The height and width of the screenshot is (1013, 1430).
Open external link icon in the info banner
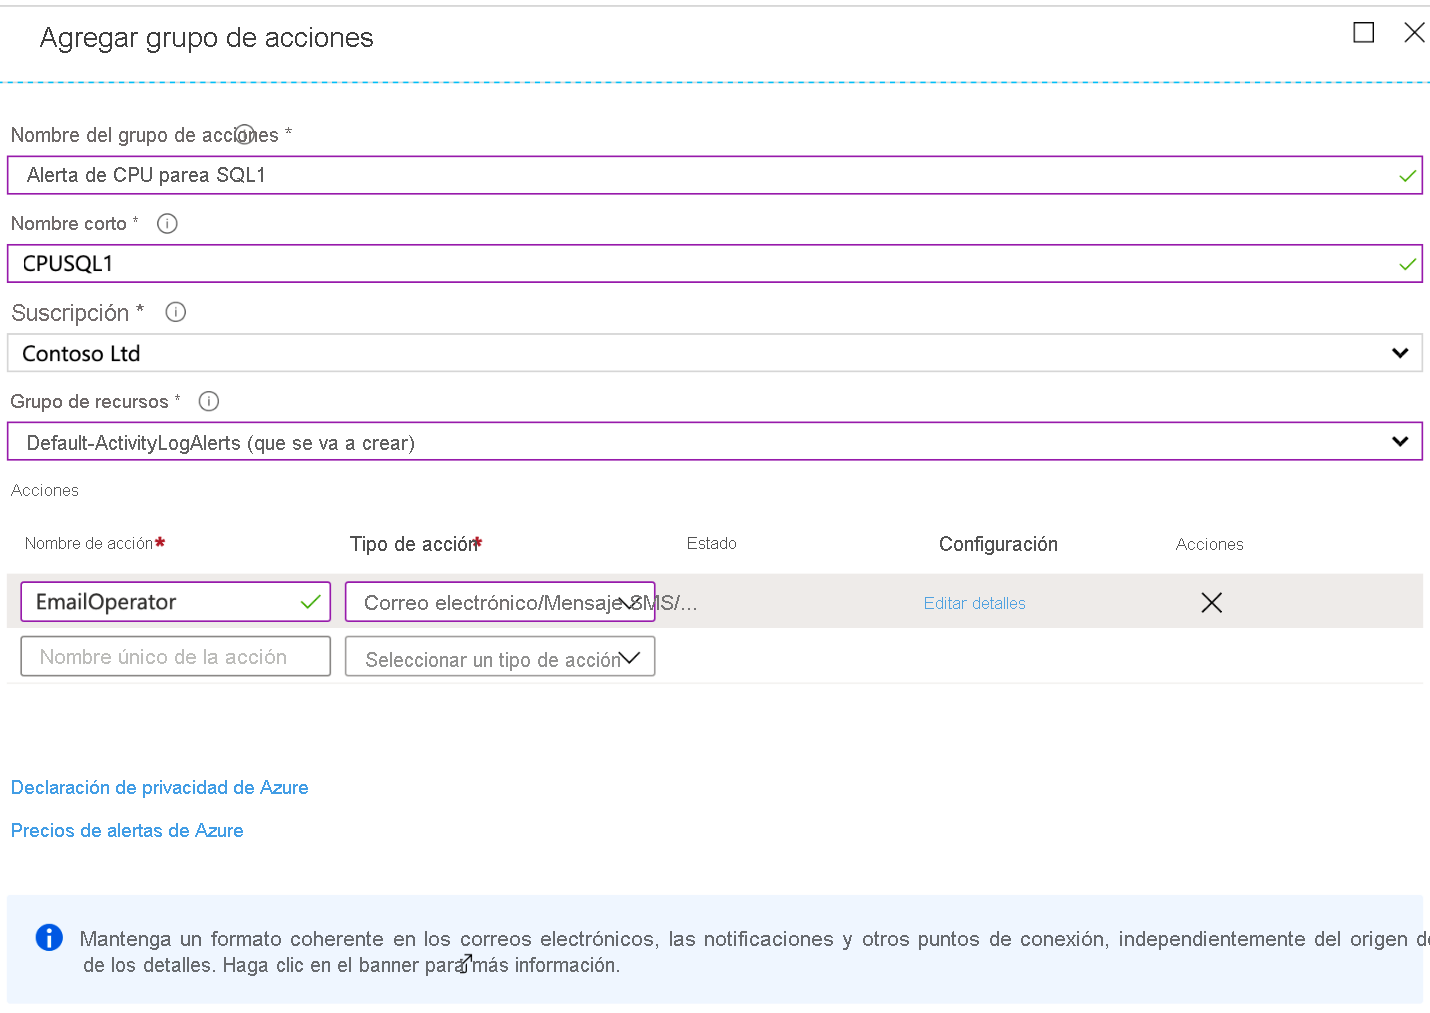(466, 964)
